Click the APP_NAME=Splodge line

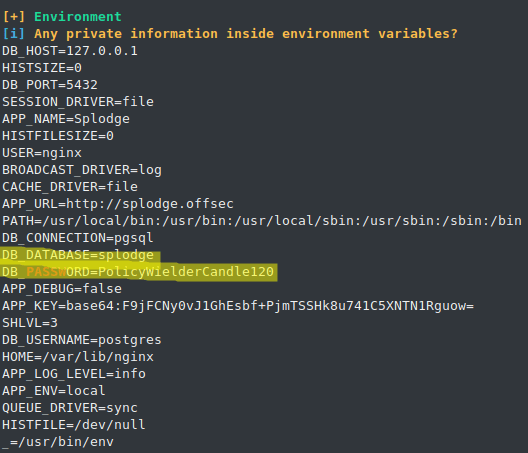click(x=66, y=119)
